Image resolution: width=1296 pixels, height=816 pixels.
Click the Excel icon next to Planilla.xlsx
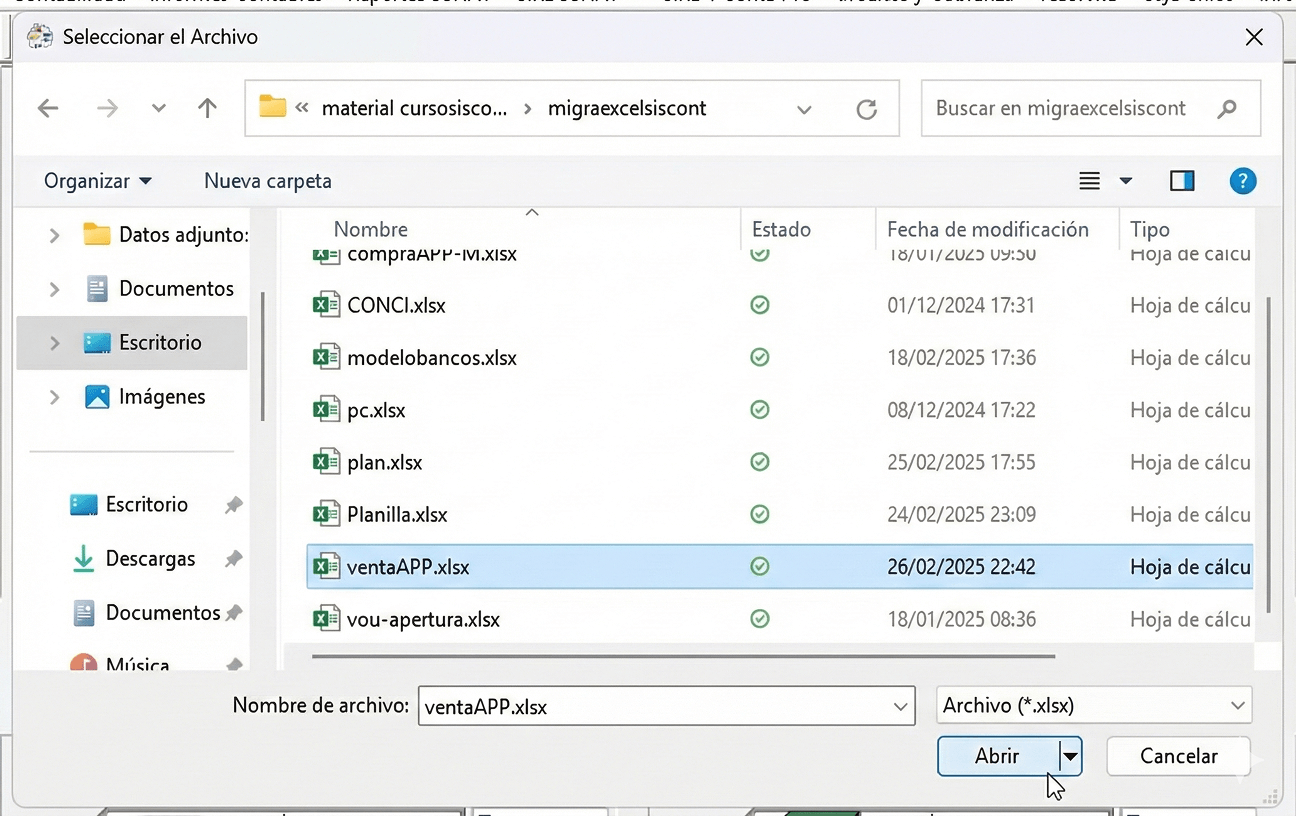(x=326, y=514)
